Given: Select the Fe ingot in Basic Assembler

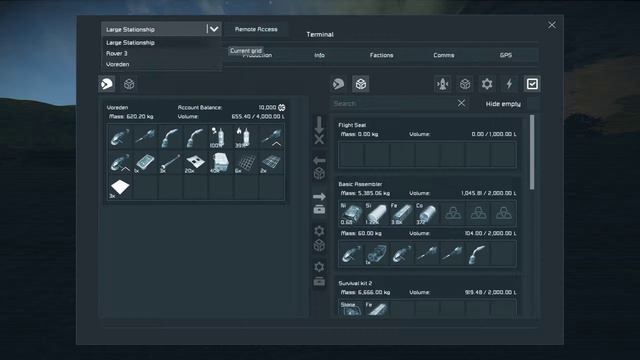Looking at the screenshot, I should [401, 213].
